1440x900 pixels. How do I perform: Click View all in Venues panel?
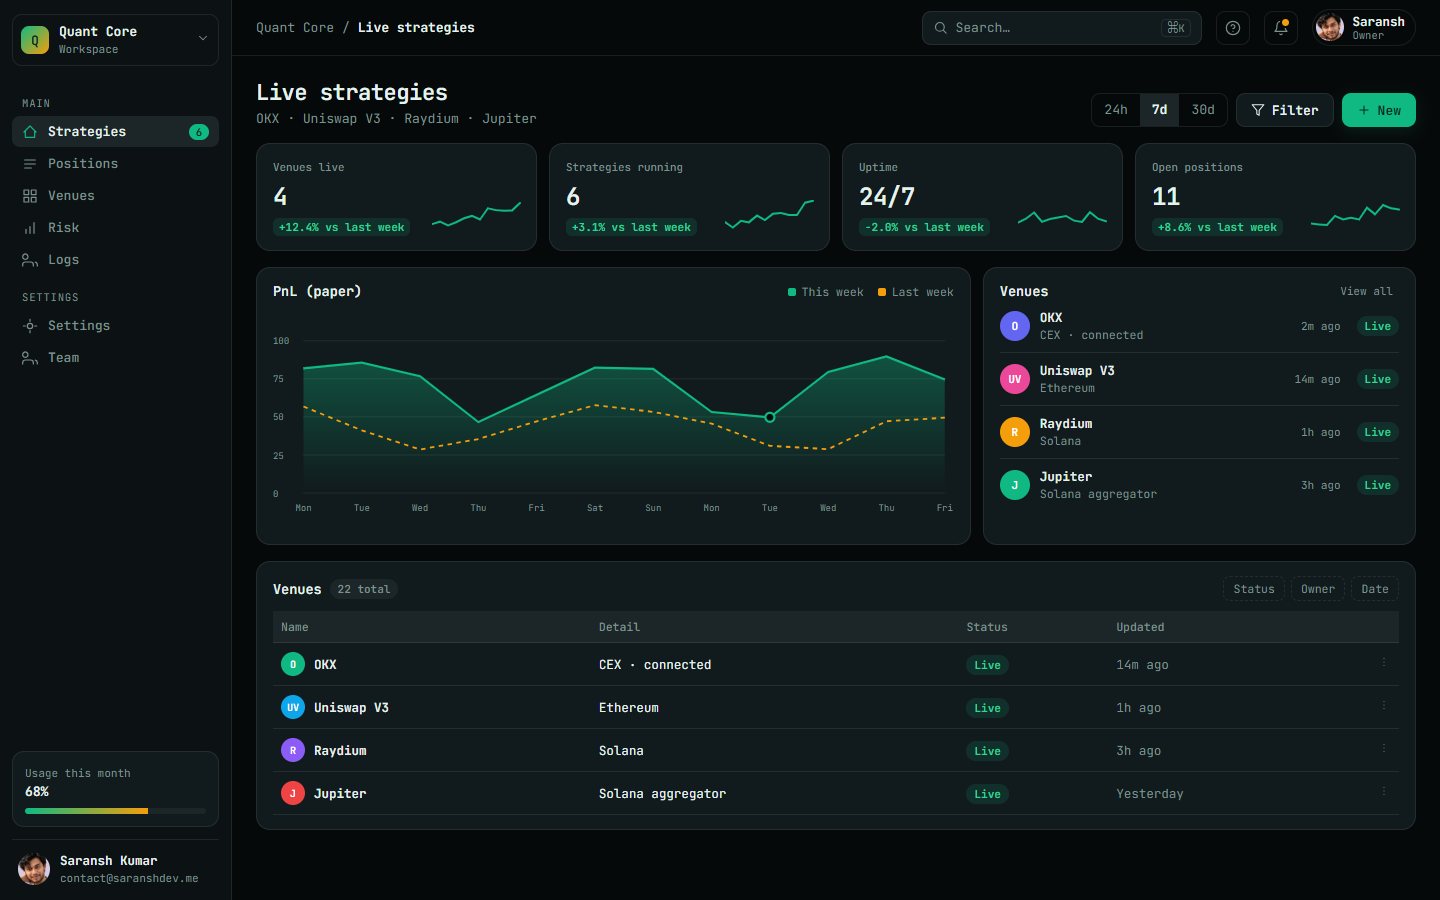click(x=1366, y=291)
